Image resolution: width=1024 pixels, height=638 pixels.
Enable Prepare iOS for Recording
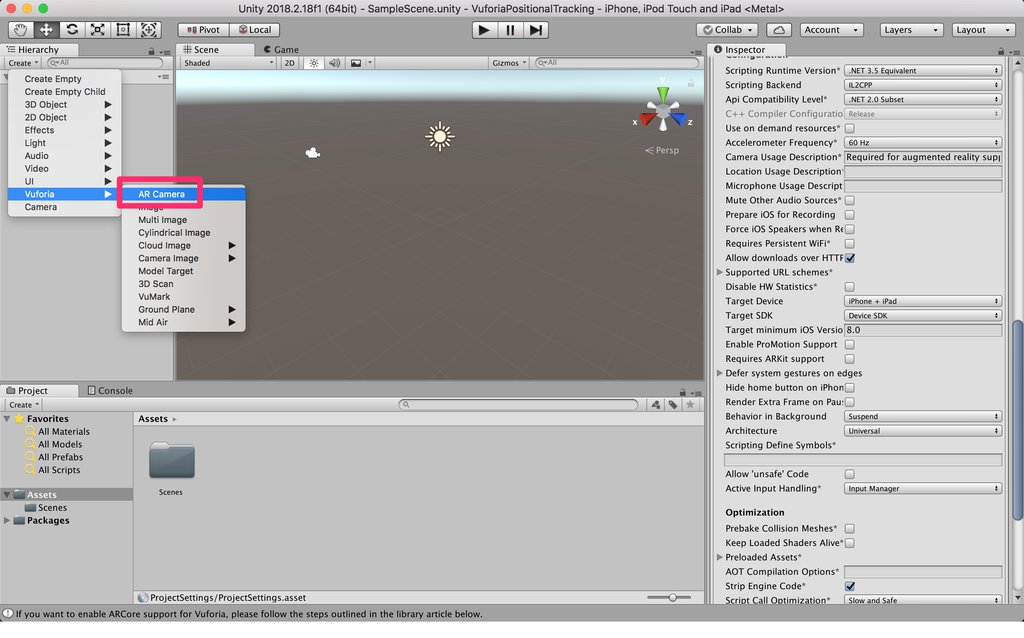[x=850, y=215]
